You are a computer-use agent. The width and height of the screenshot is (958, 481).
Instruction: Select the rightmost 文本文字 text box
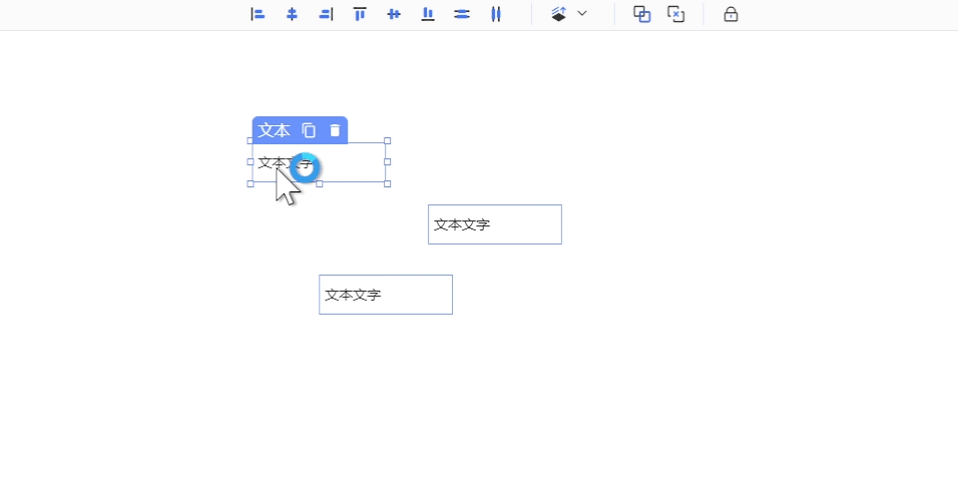[x=495, y=225]
